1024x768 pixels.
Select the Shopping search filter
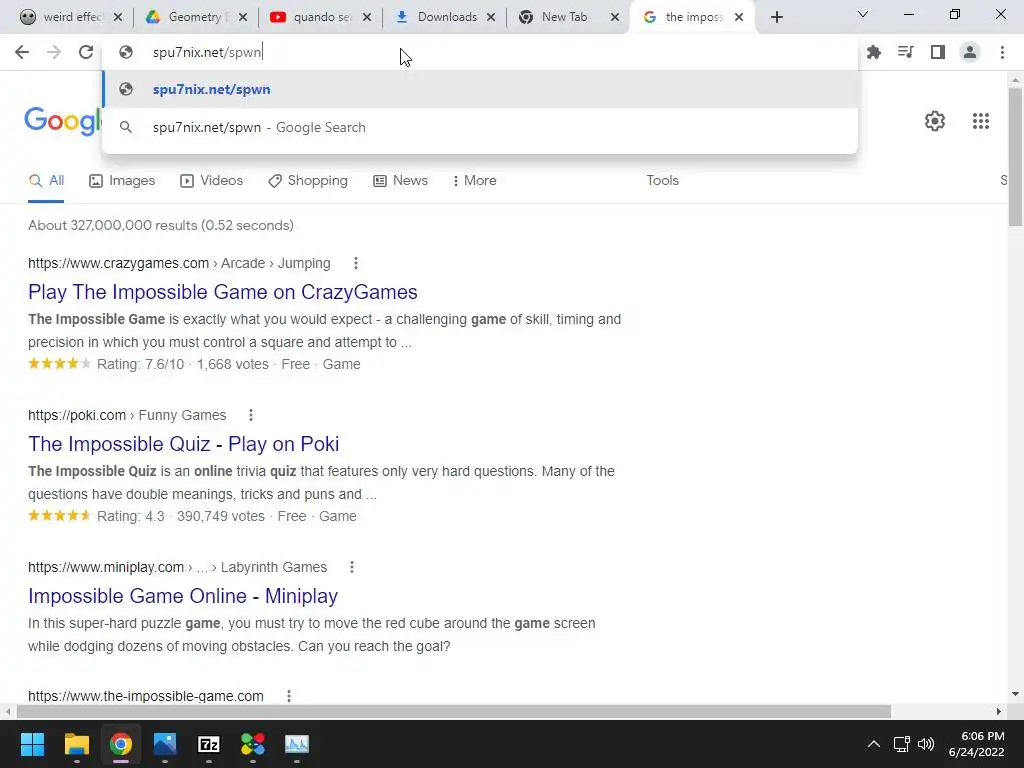(308, 181)
